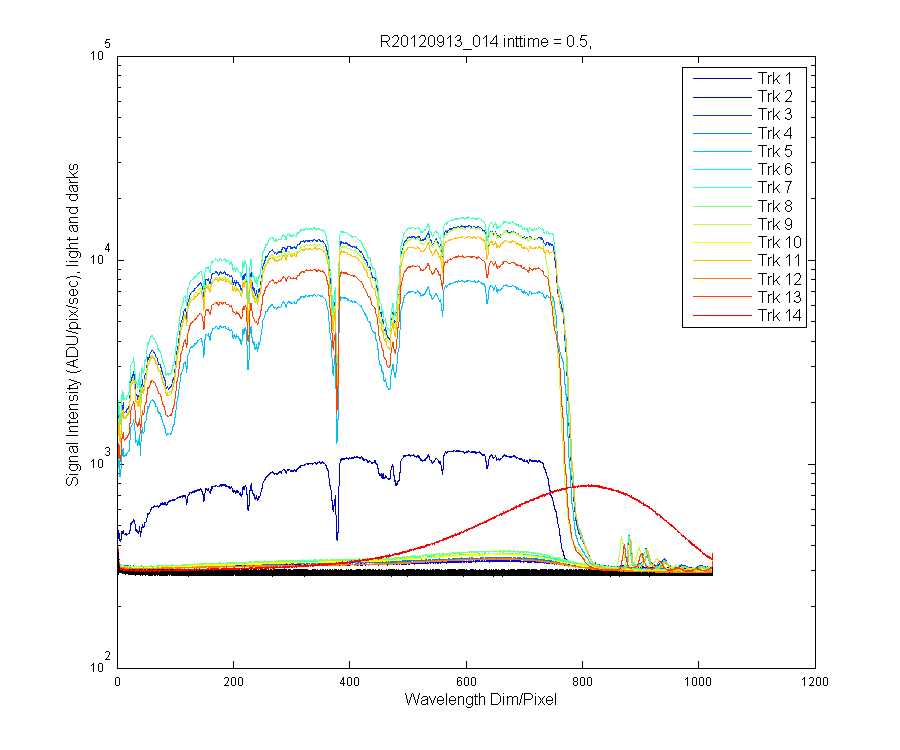
Task: Click the Signal Intensity y-axis label
Action: tap(72, 325)
